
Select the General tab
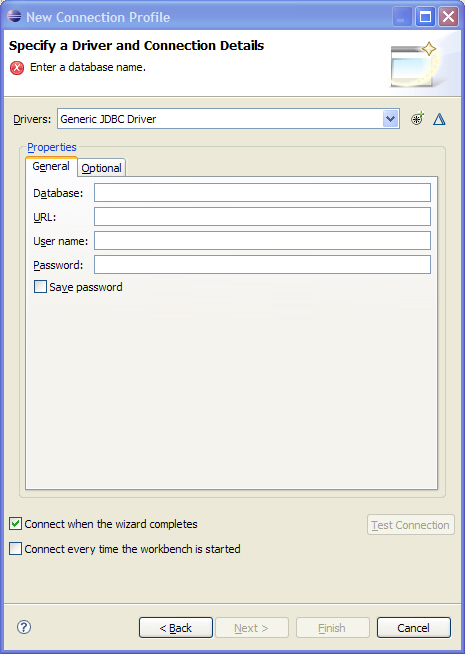51,166
